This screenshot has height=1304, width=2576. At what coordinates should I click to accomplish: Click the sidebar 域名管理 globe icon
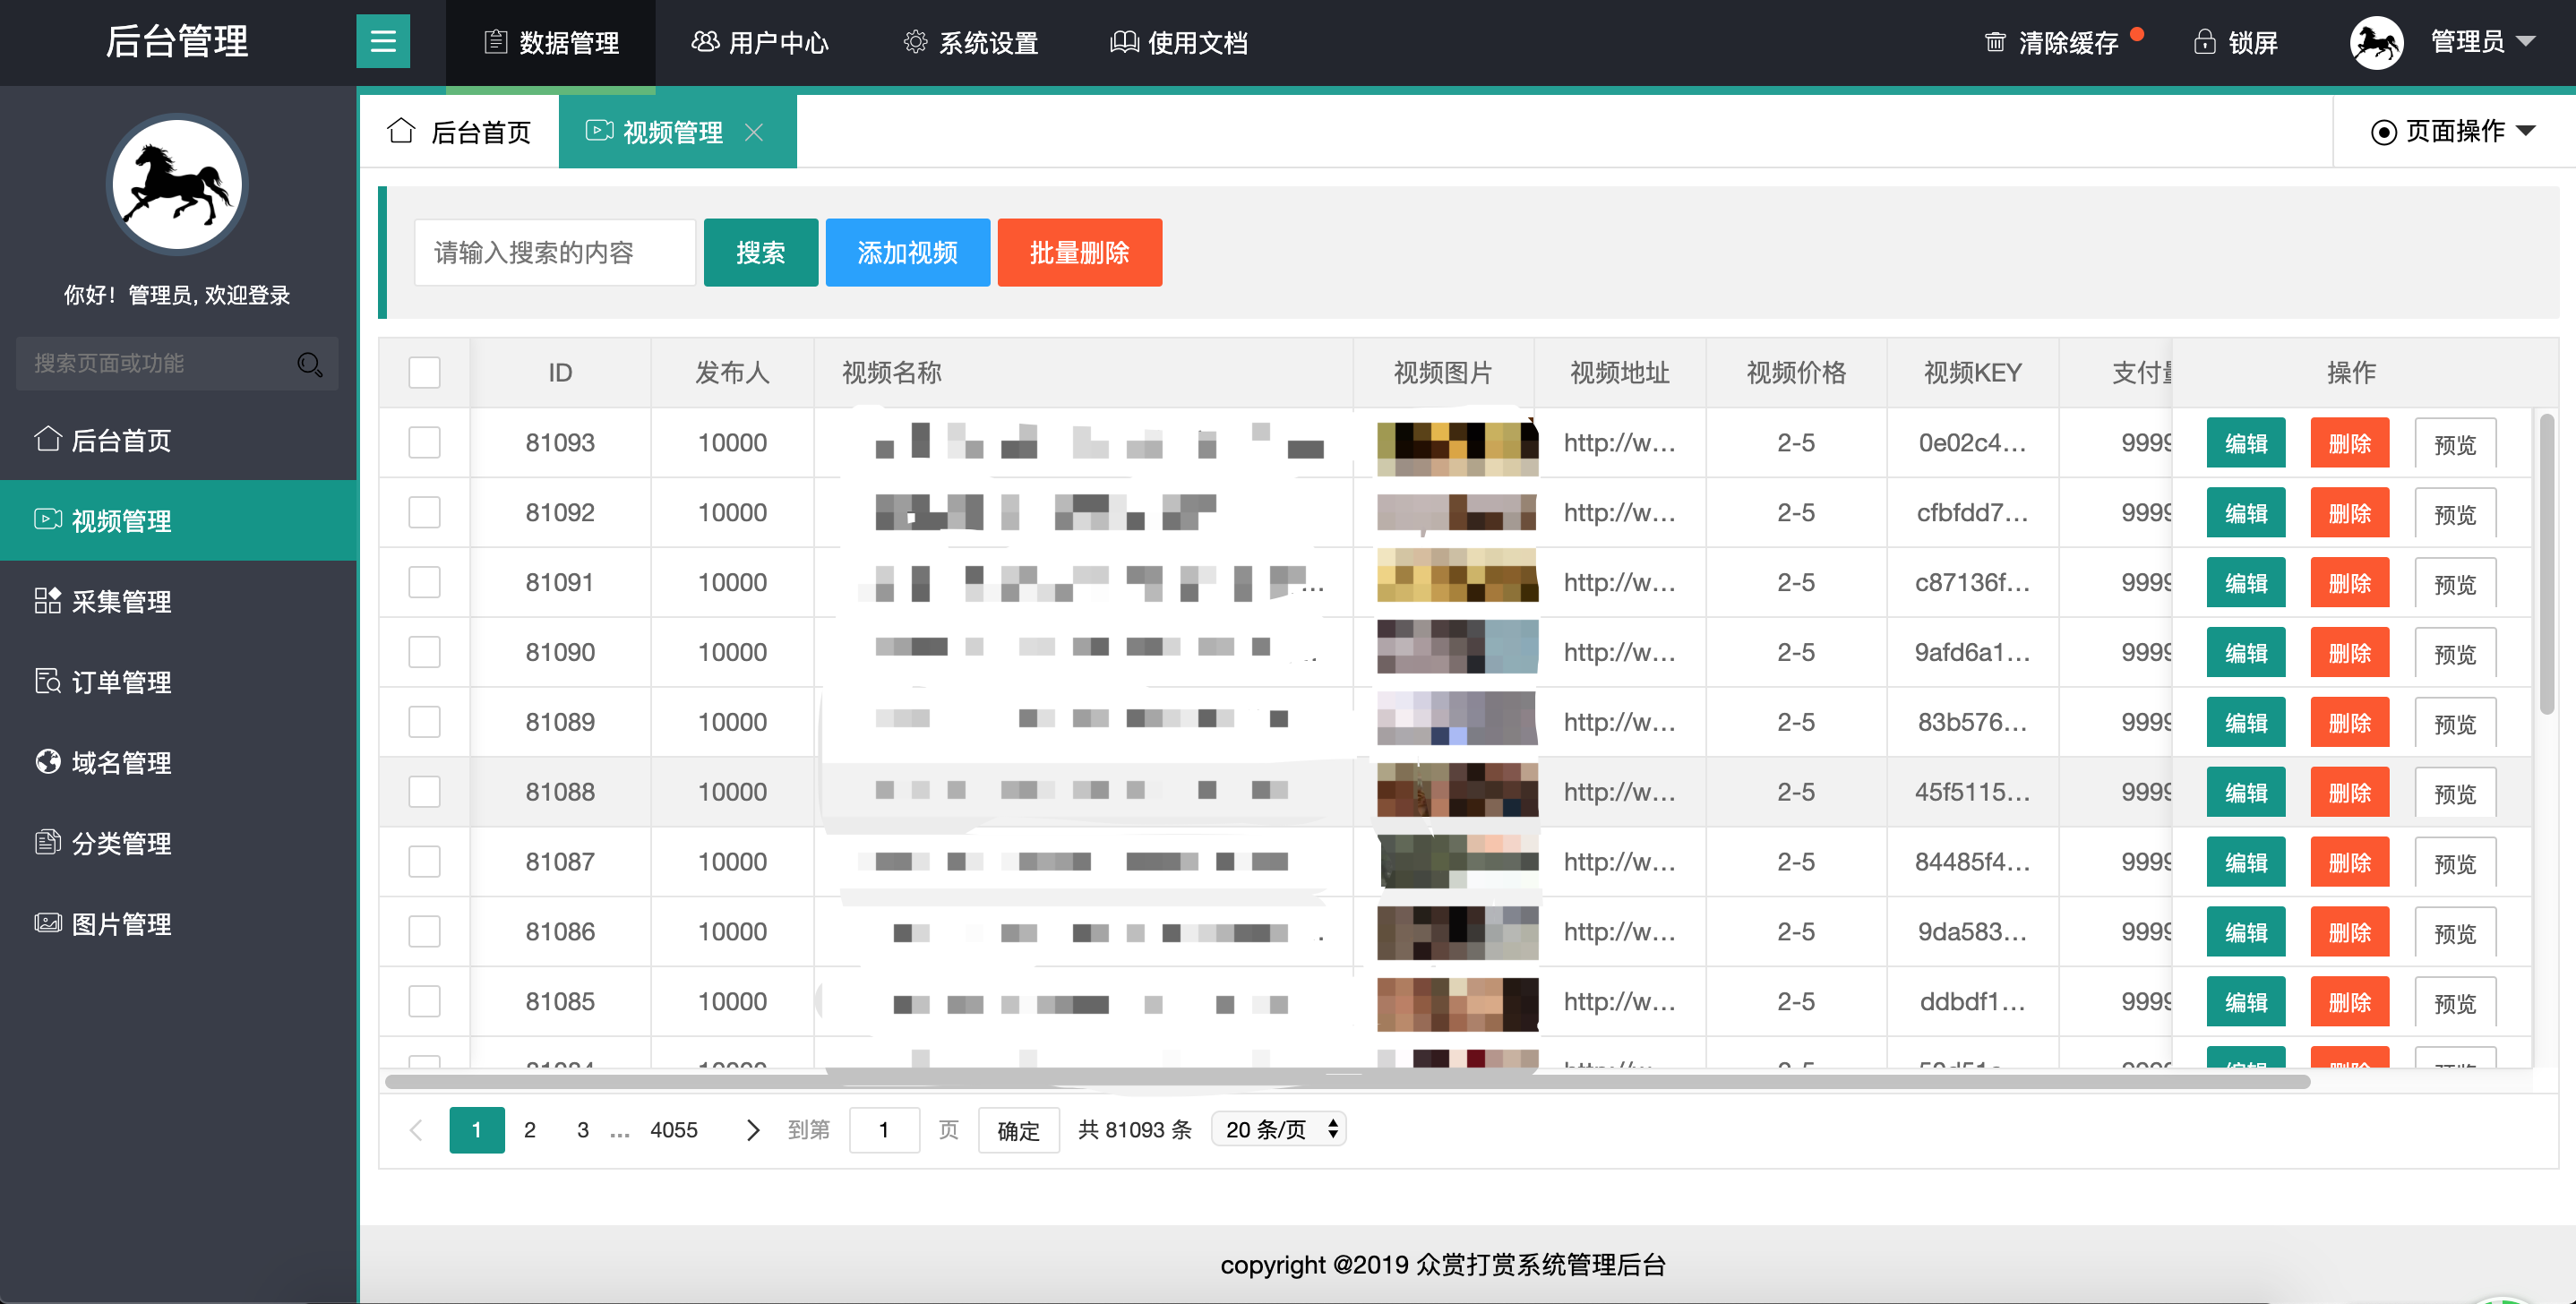click(x=48, y=761)
